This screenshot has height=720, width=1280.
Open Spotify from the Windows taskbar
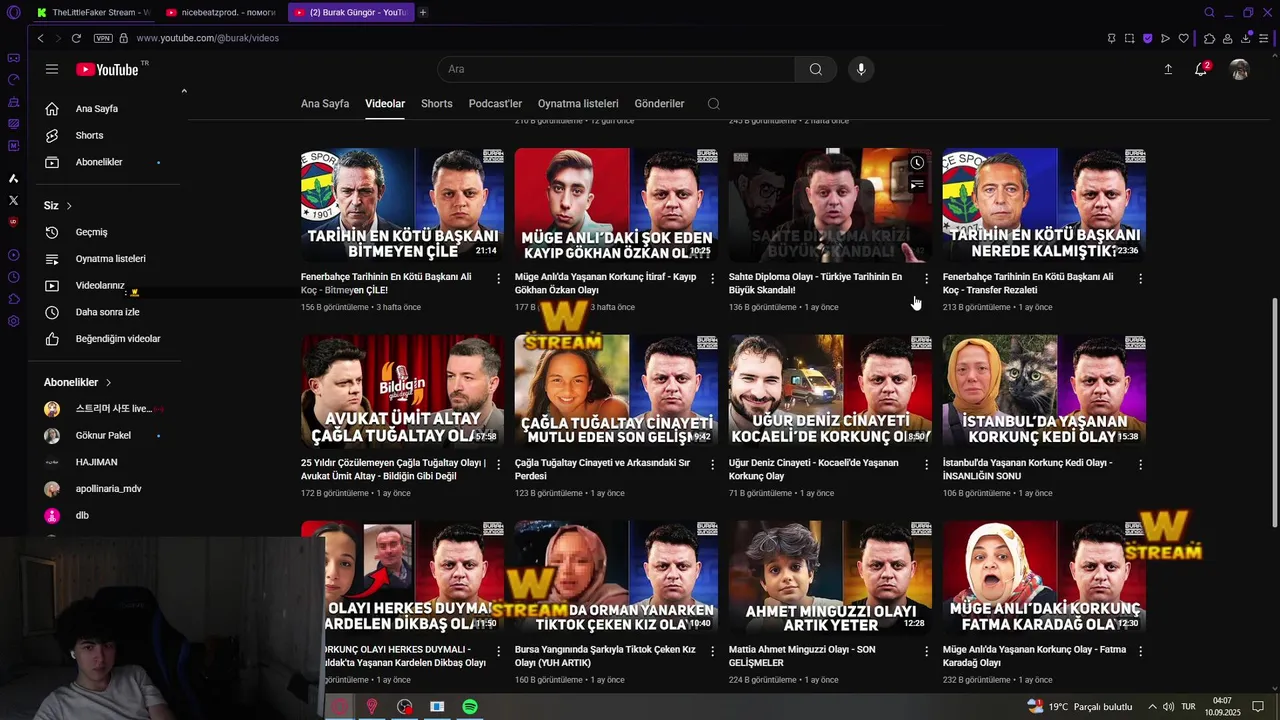470,707
